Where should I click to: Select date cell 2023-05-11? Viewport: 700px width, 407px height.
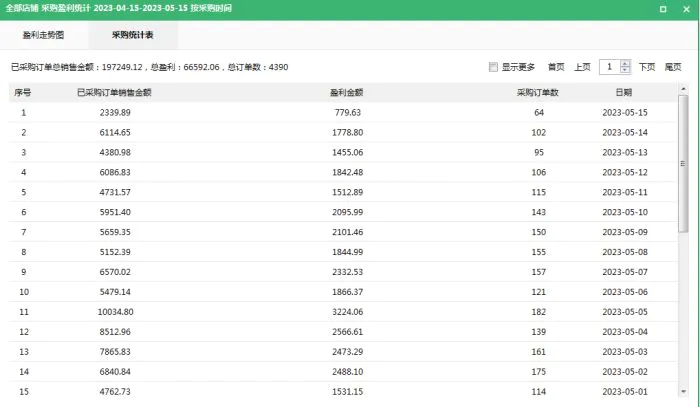625,192
